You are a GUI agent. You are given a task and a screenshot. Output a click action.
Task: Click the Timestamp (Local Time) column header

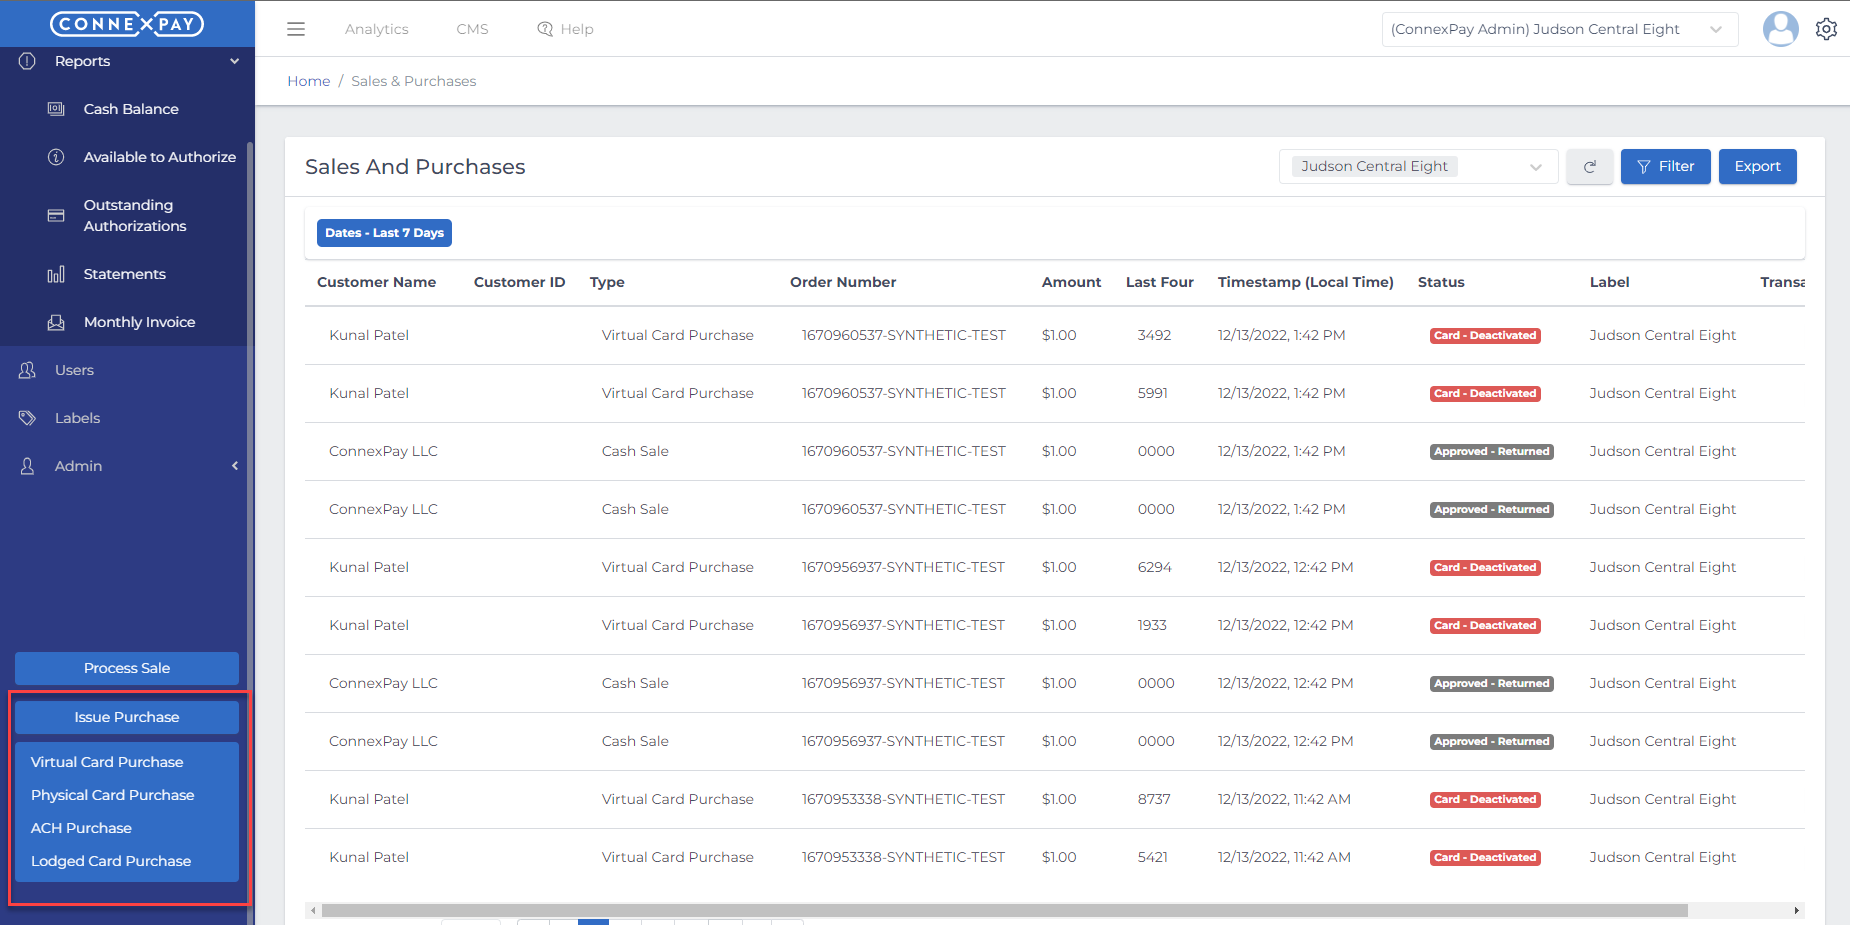point(1305,282)
